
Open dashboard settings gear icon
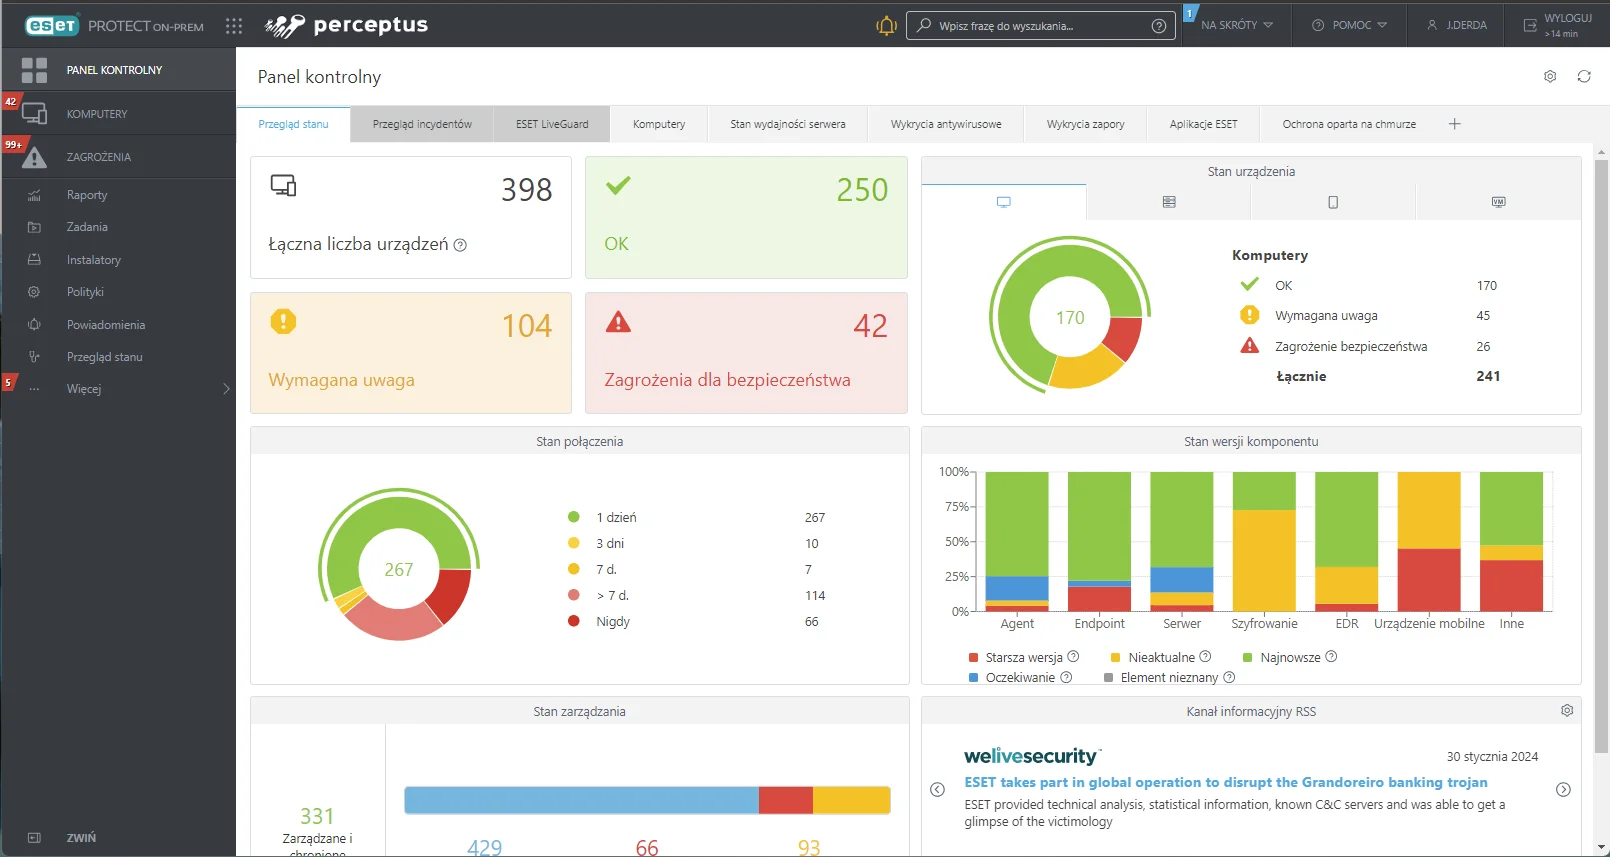point(1550,77)
